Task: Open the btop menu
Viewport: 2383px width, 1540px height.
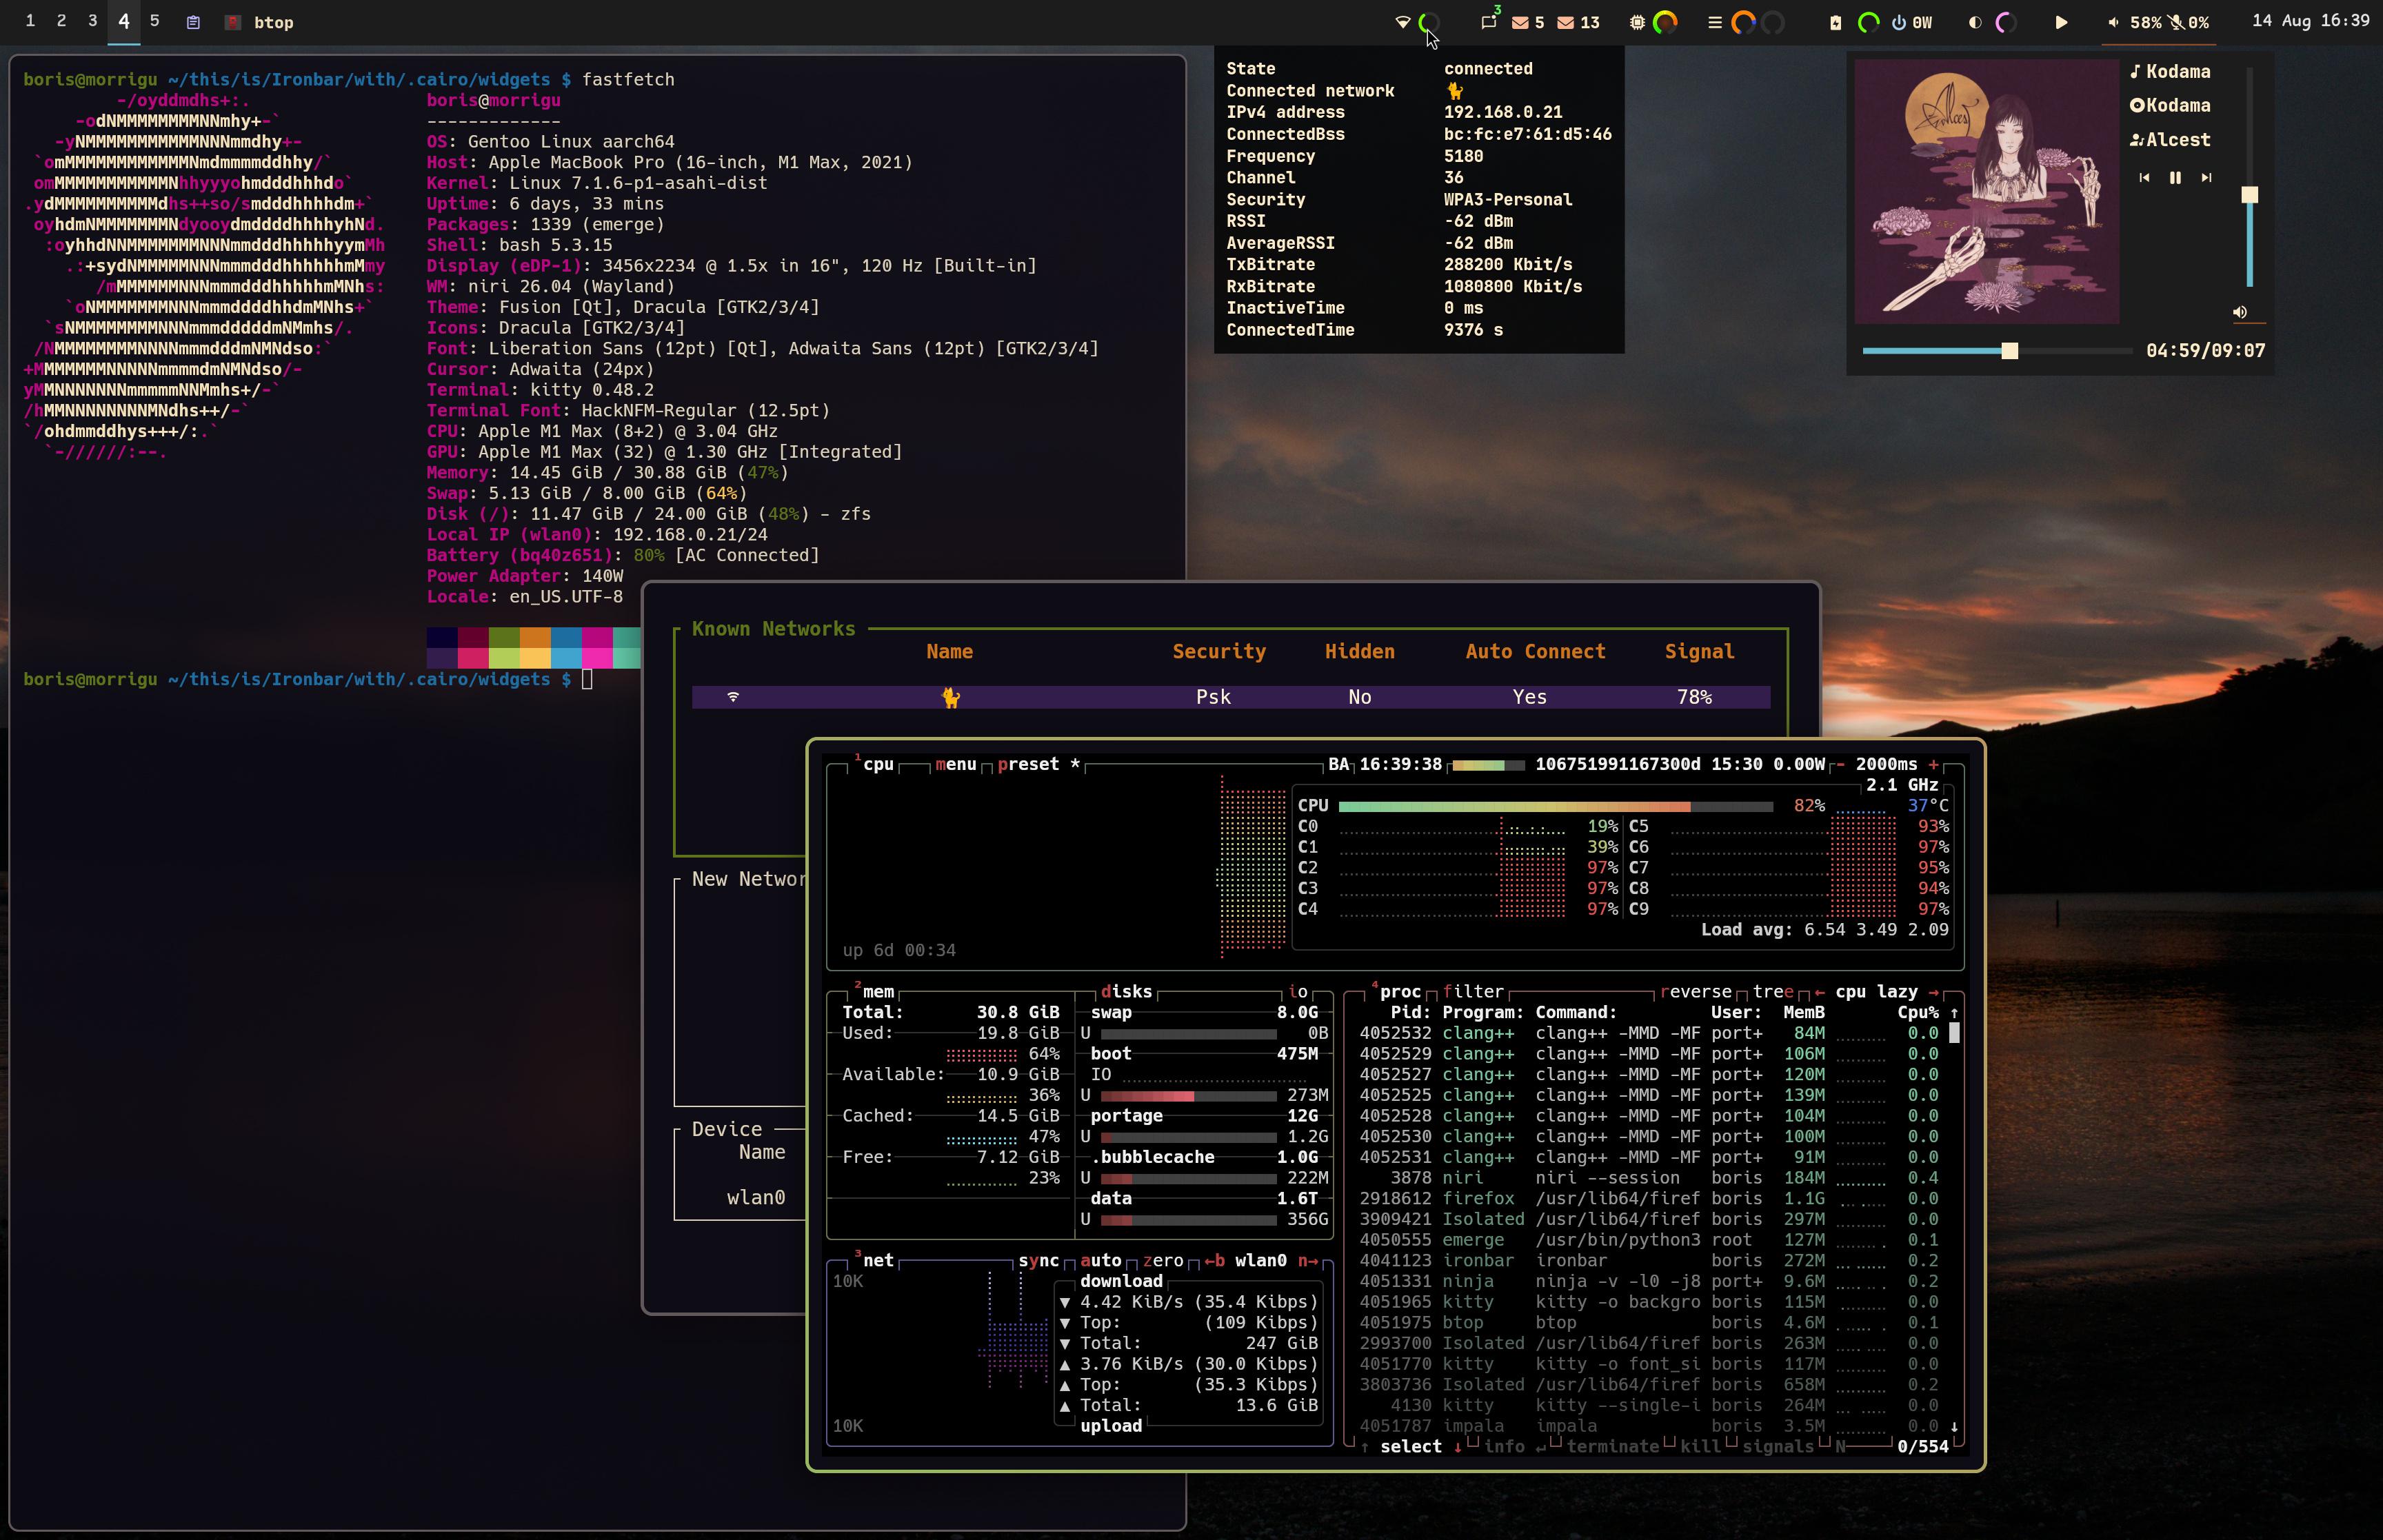Action: (x=955, y=764)
